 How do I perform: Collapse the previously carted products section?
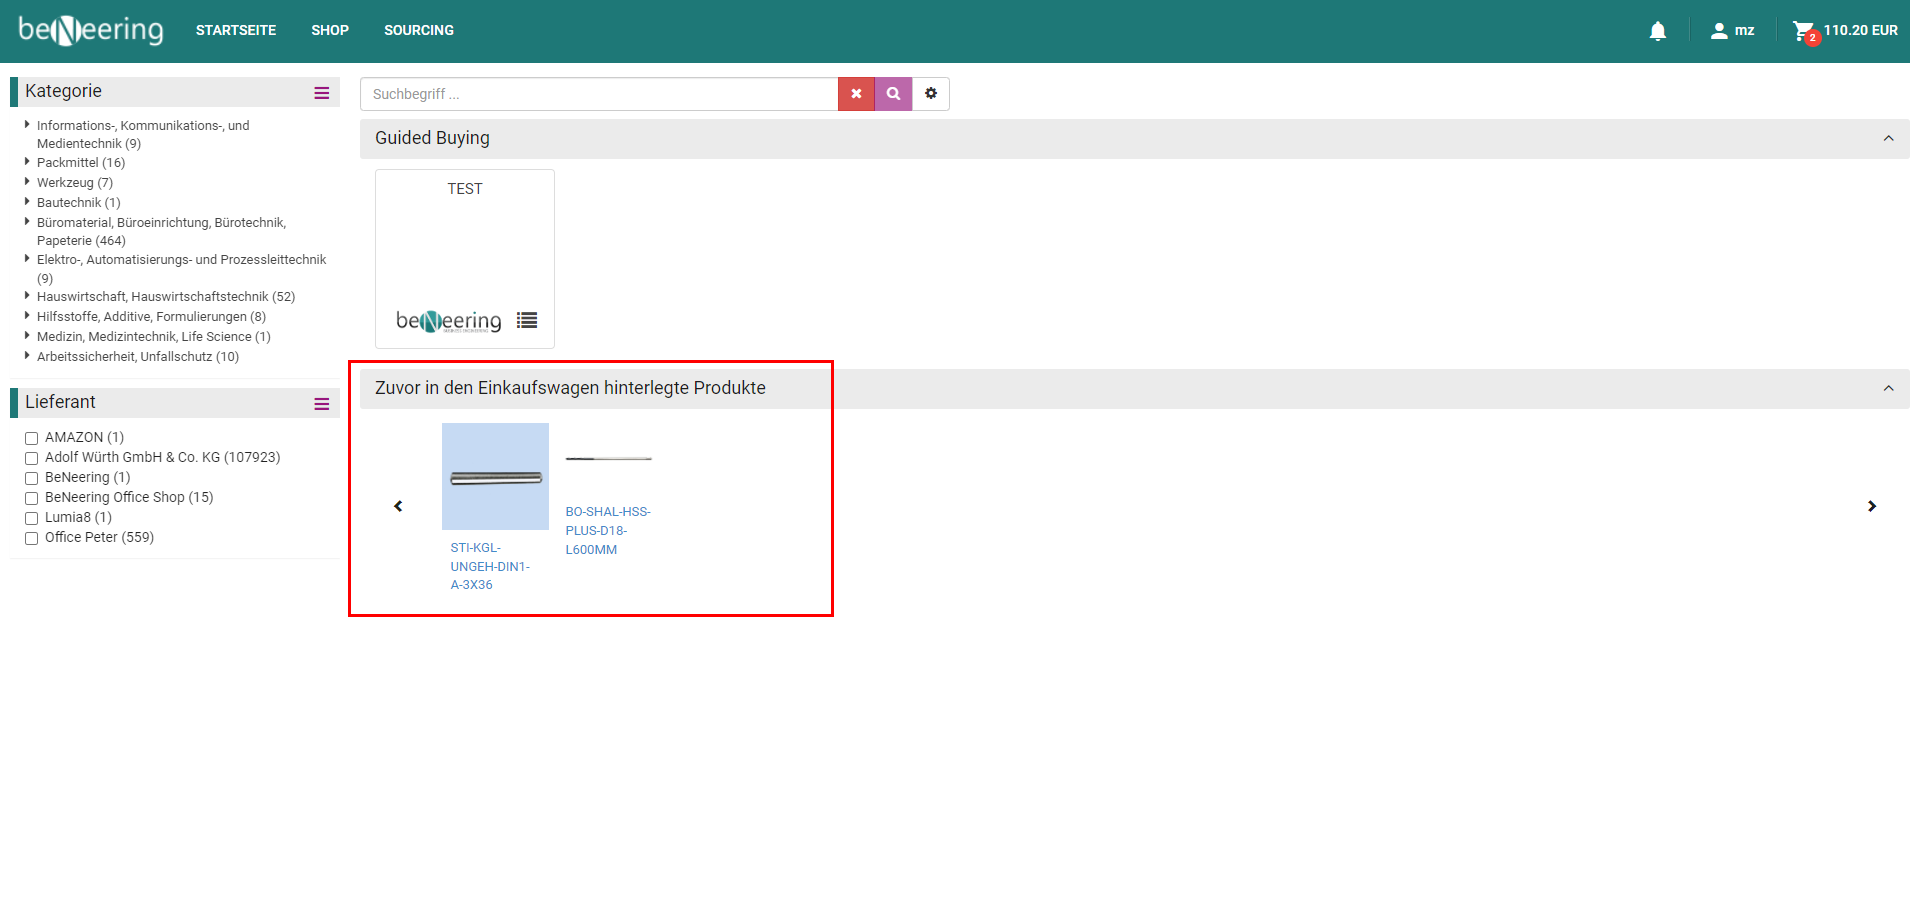(1888, 389)
